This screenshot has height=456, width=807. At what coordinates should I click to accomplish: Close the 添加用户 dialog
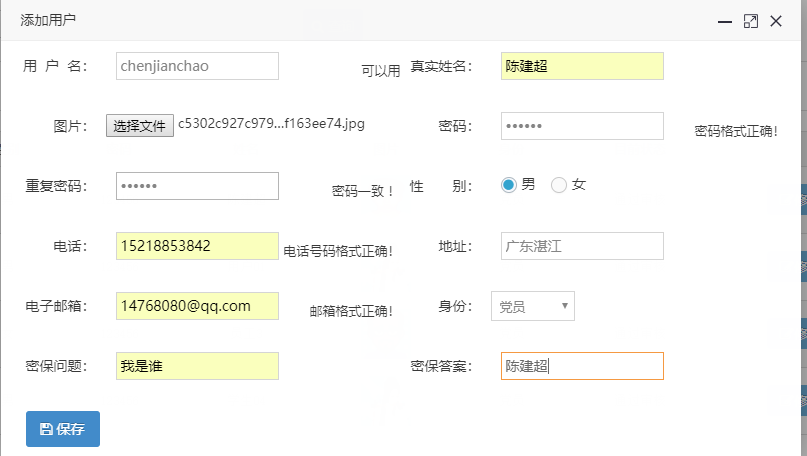click(775, 21)
